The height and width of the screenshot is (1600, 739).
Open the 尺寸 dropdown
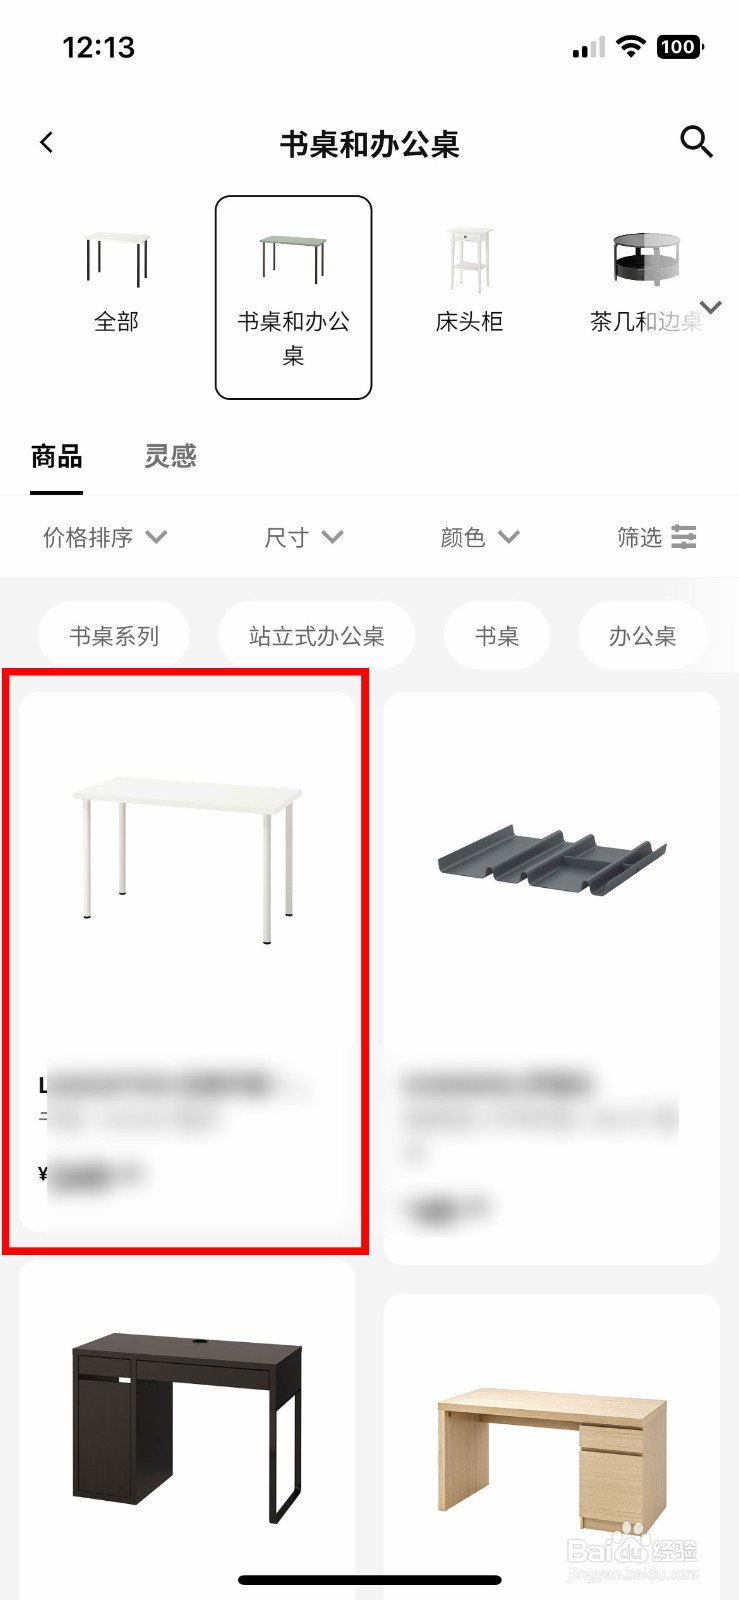click(x=304, y=537)
